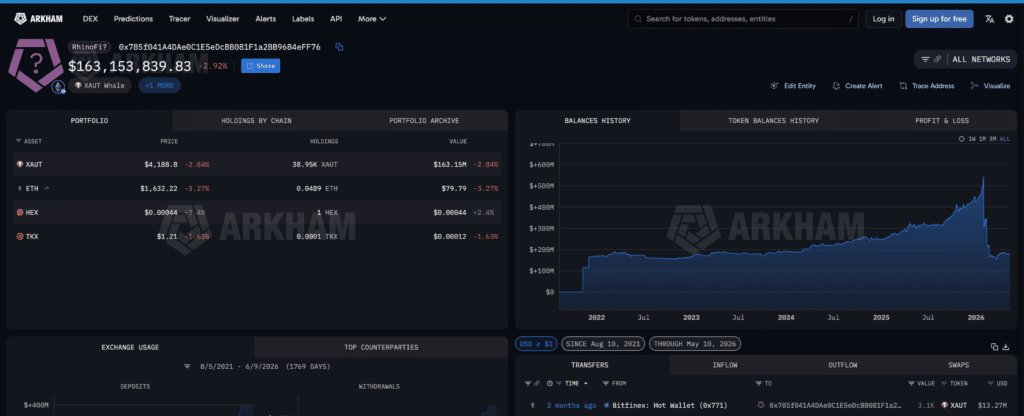This screenshot has width=1024, height=416.
Task: Expand the +1 MORE tags
Action: click(159, 86)
